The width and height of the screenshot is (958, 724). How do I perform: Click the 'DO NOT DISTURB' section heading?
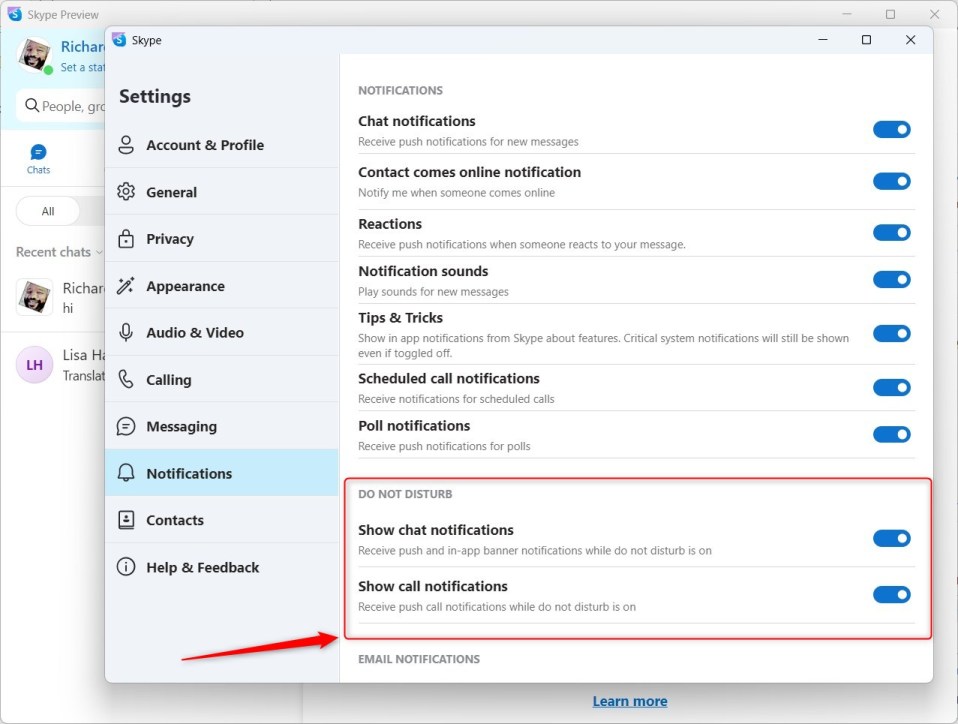[x=405, y=494]
